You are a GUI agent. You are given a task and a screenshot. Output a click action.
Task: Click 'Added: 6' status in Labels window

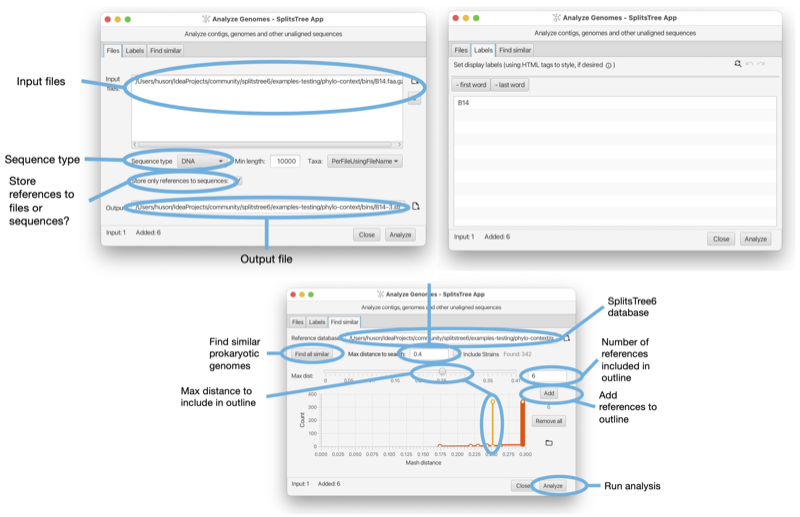coord(497,237)
